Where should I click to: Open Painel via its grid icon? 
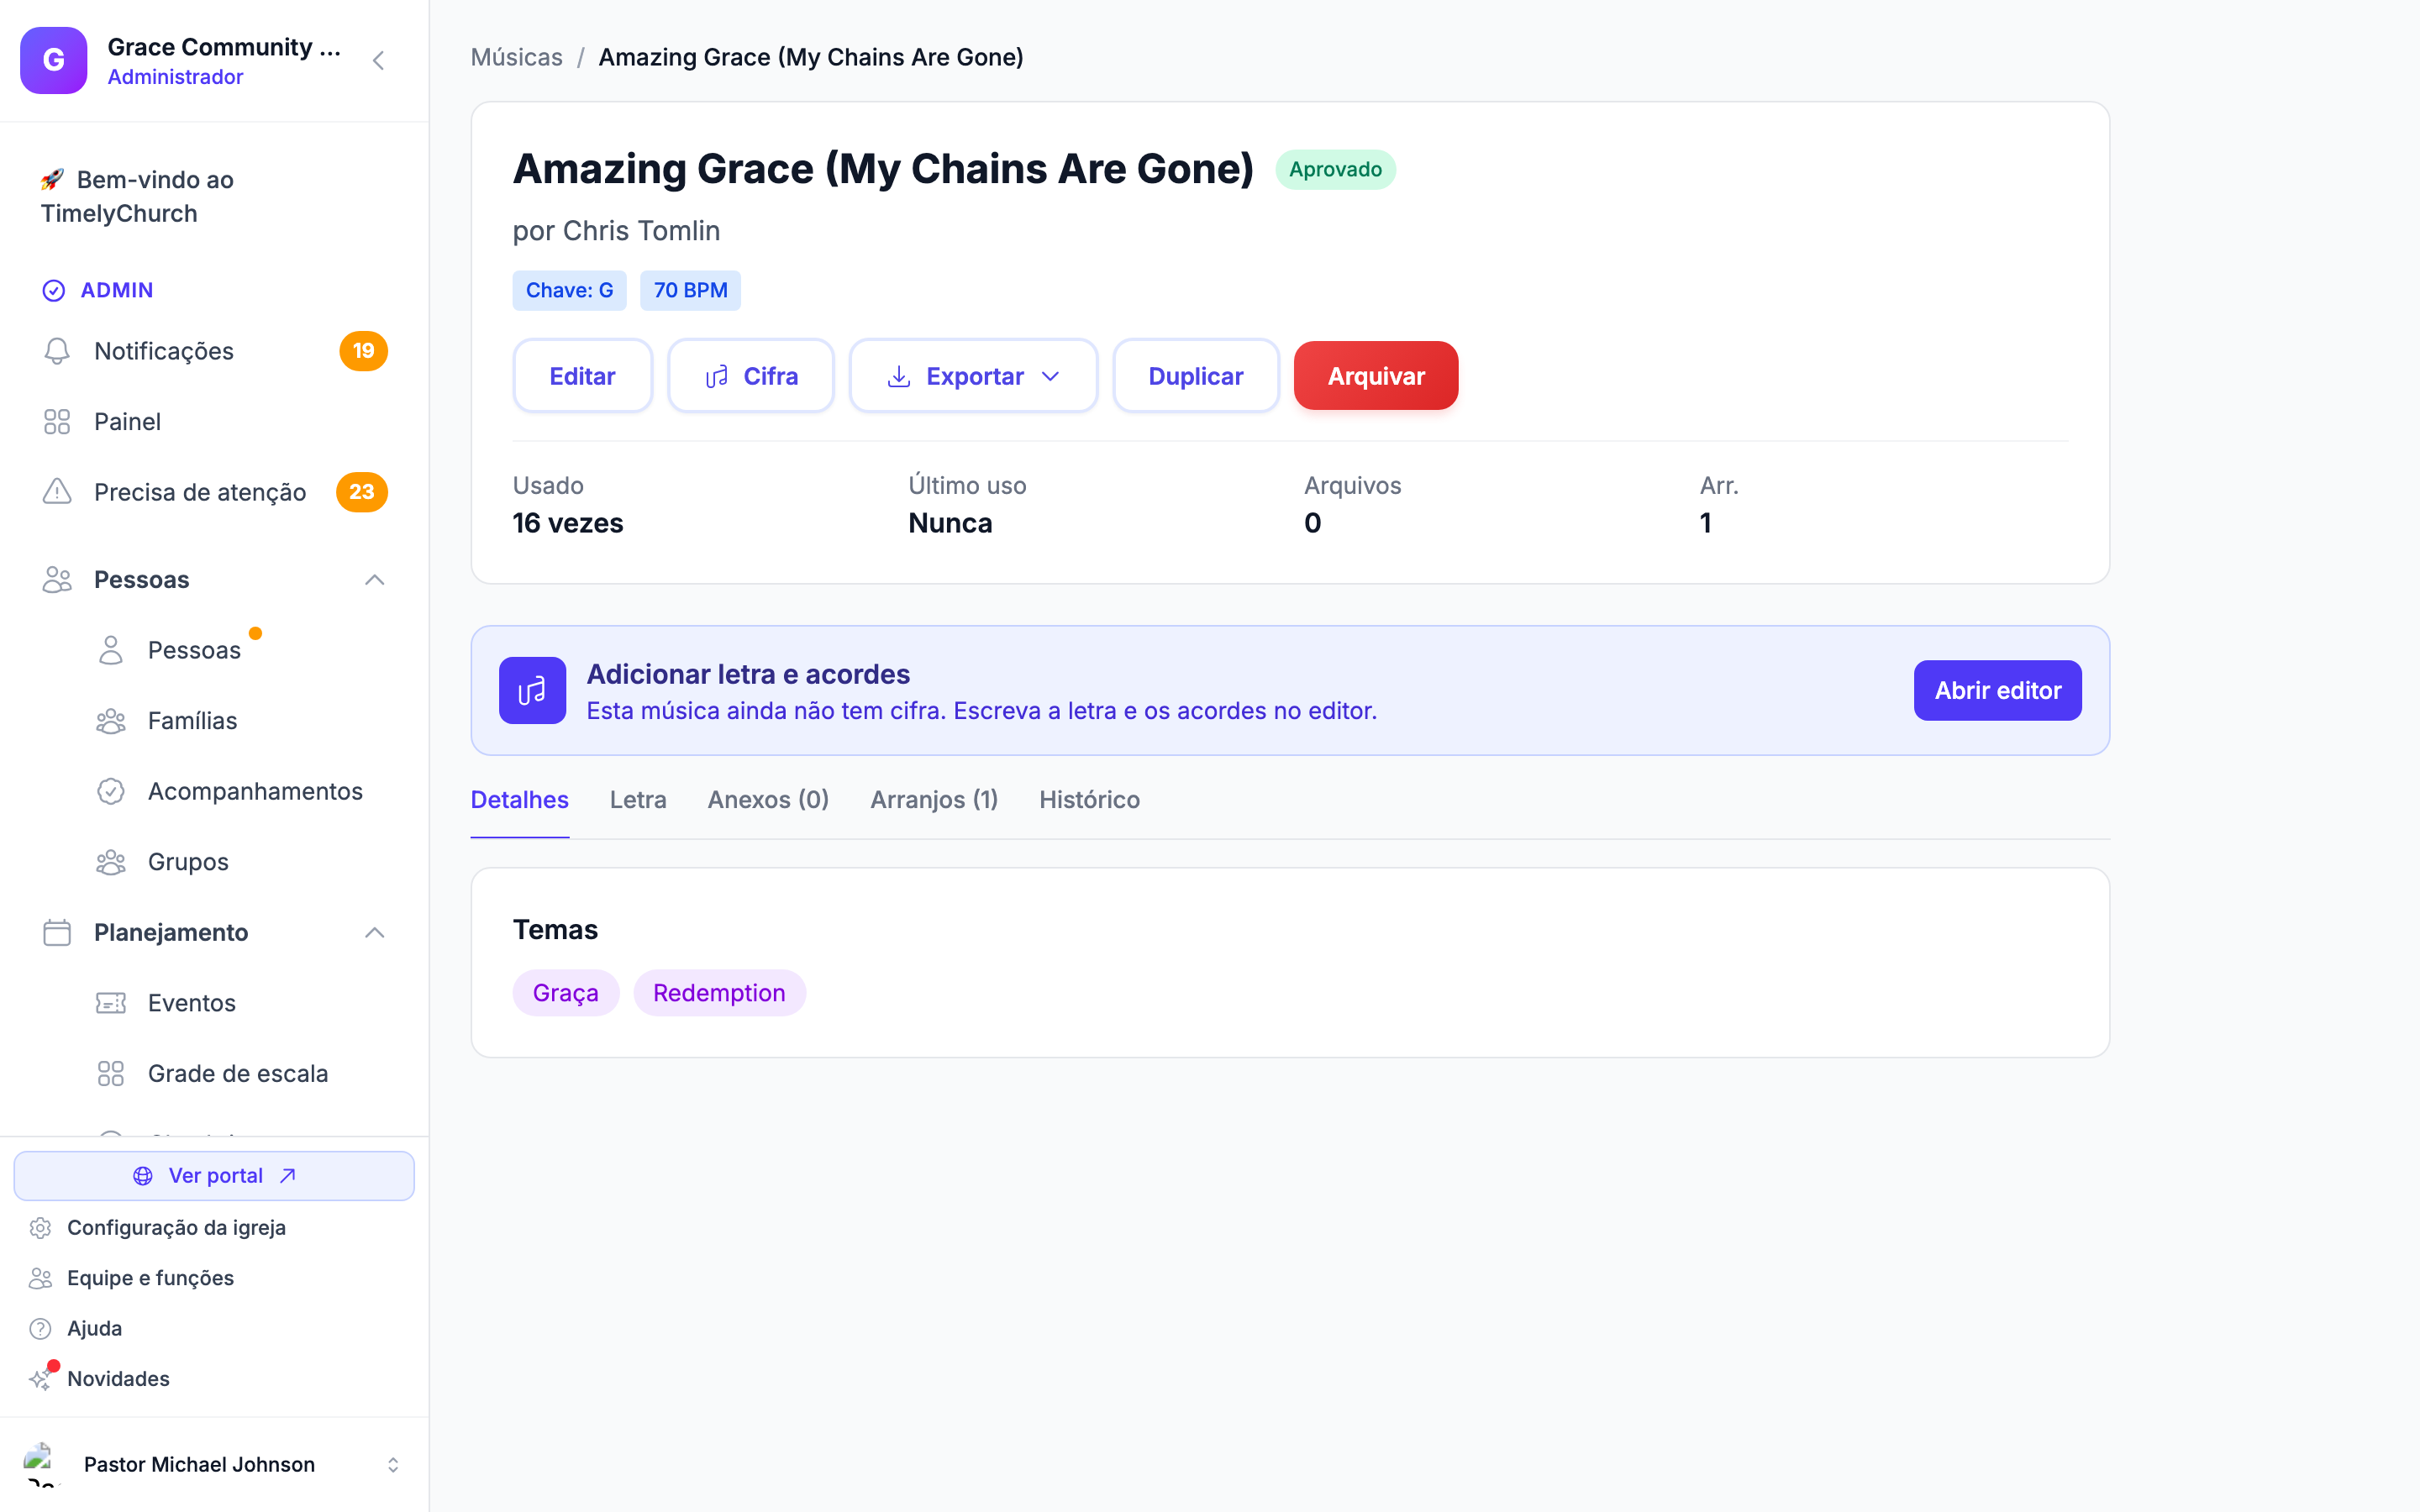pos(57,422)
